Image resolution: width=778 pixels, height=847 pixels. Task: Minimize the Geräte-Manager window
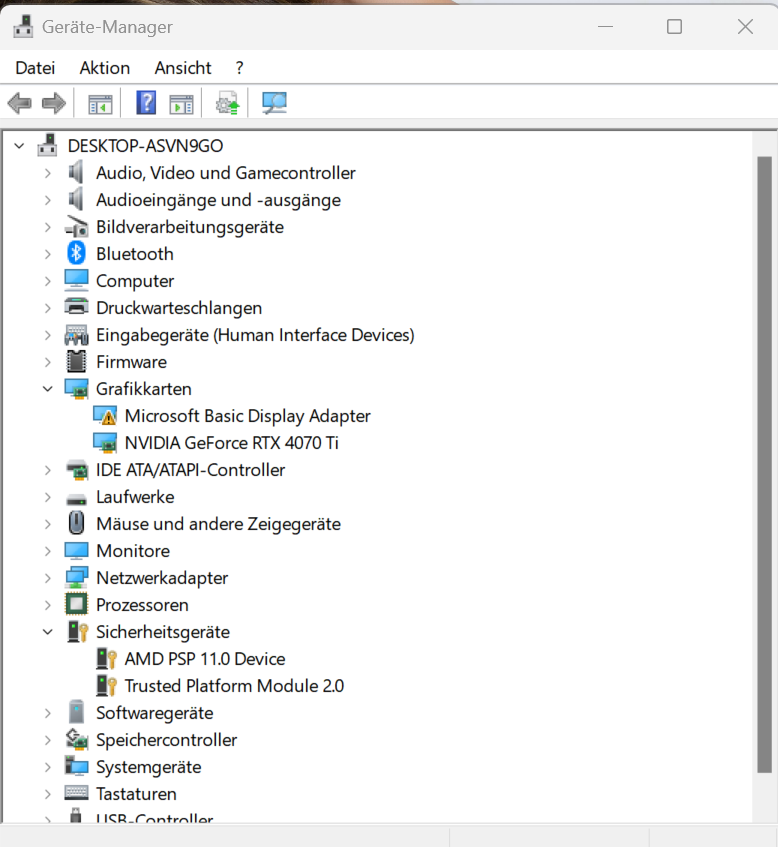[606, 26]
